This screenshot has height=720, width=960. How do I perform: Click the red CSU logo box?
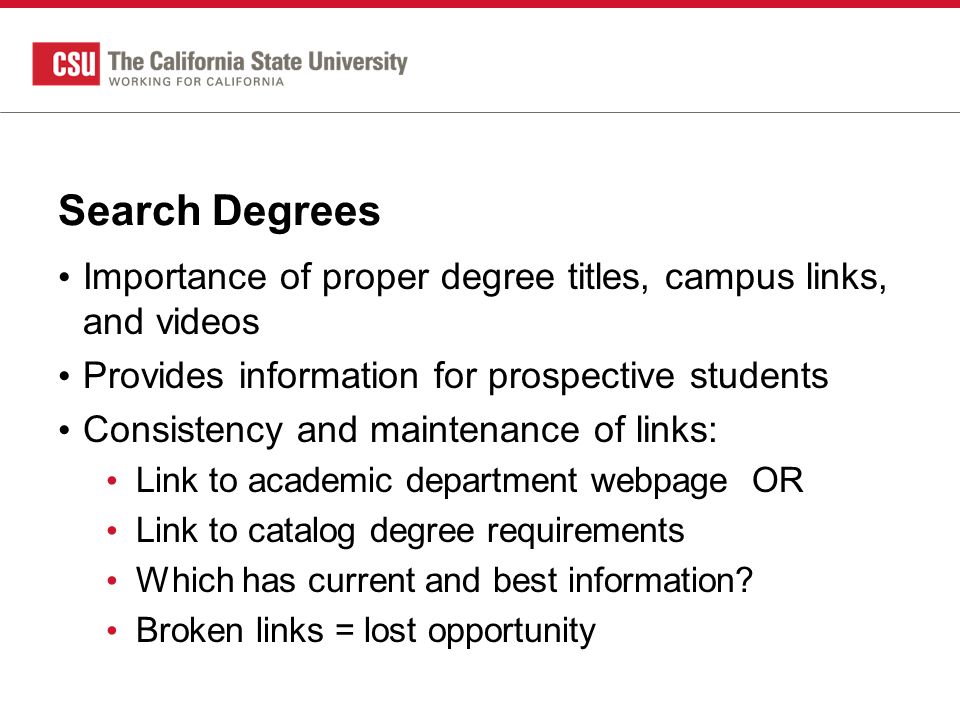pyautogui.click(x=66, y=64)
